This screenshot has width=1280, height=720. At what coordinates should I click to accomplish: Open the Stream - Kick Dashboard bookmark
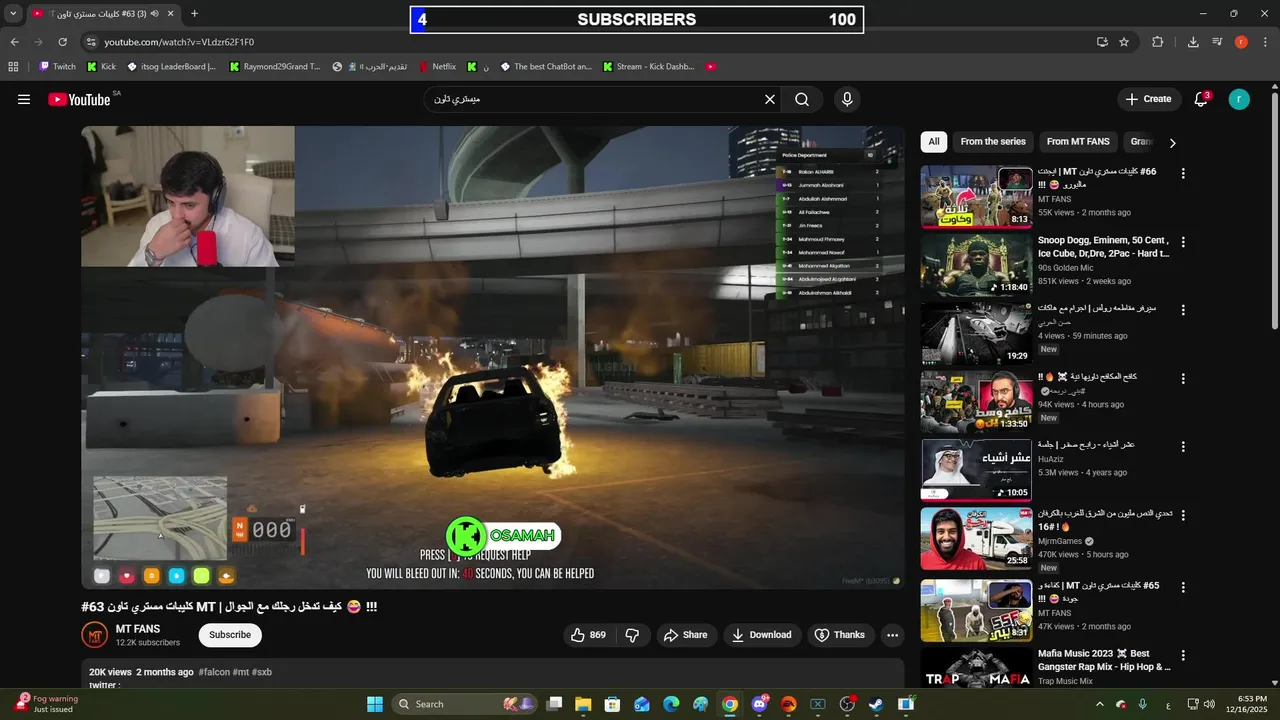point(648,67)
